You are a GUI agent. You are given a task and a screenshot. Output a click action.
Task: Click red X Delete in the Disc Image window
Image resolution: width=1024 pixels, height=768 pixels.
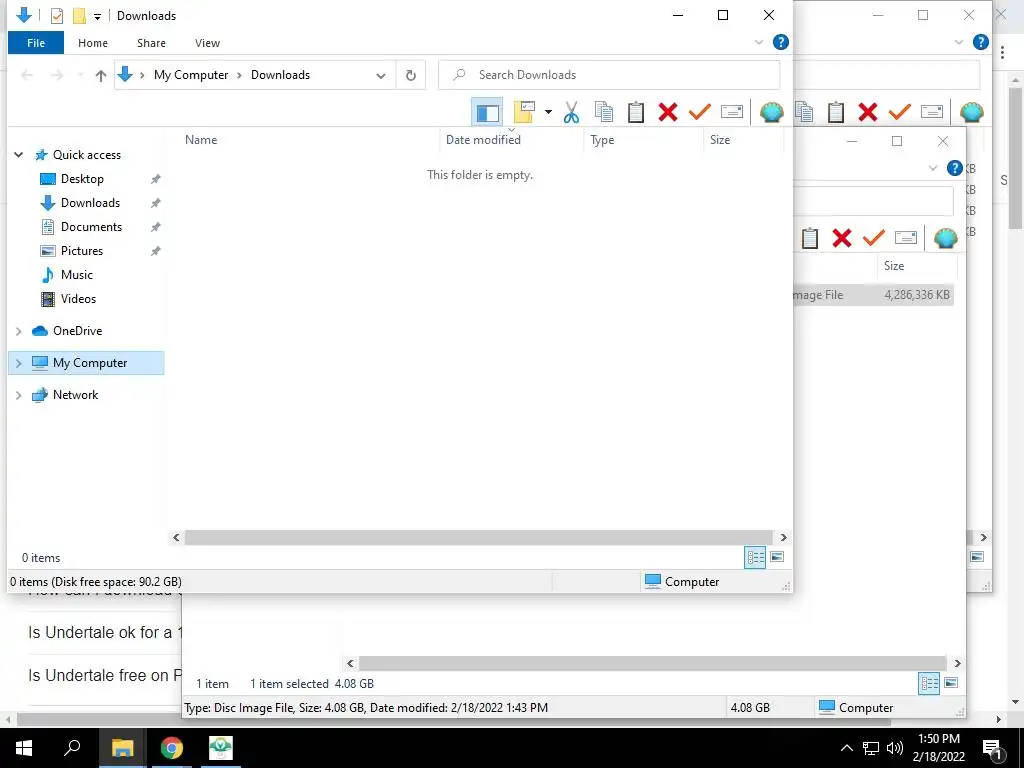842,238
